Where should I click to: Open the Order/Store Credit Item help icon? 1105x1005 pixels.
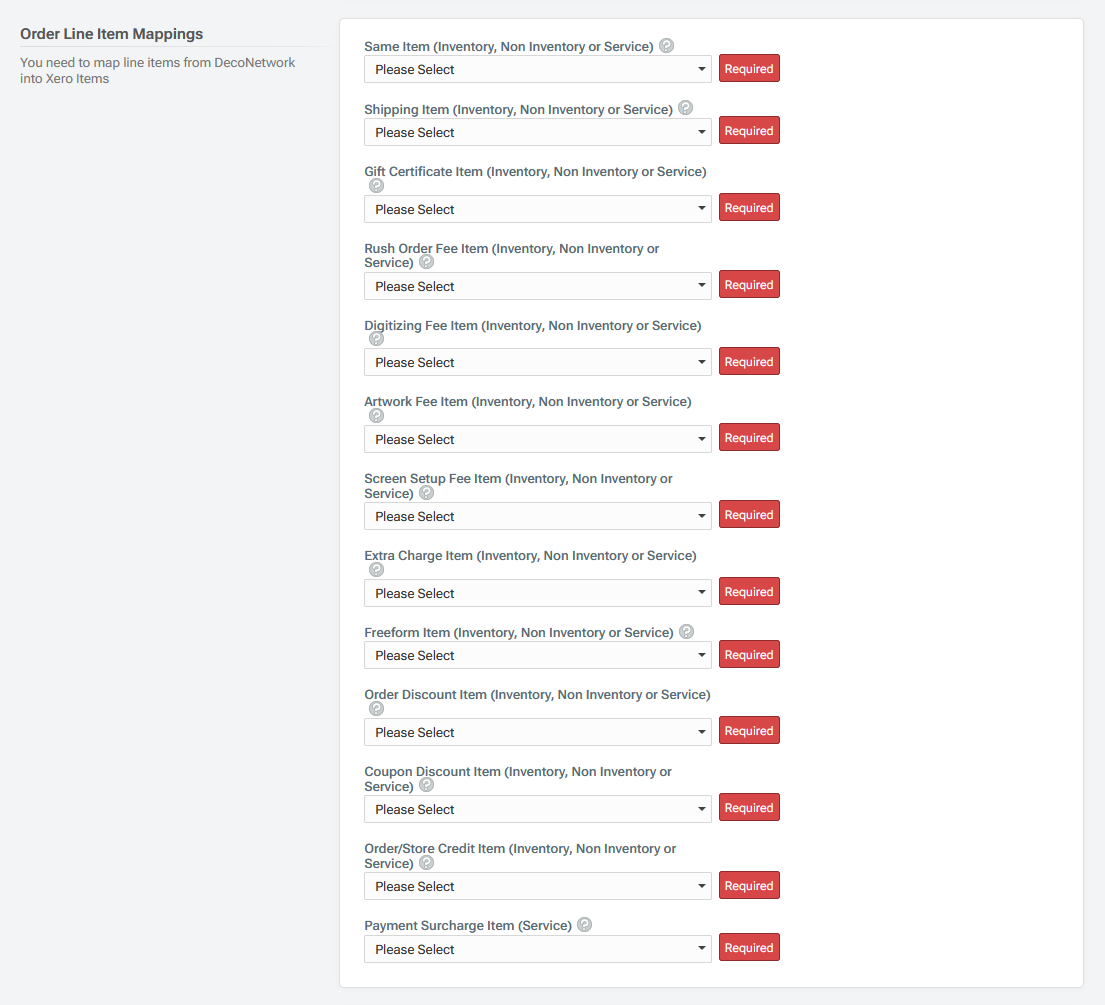click(x=426, y=862)
